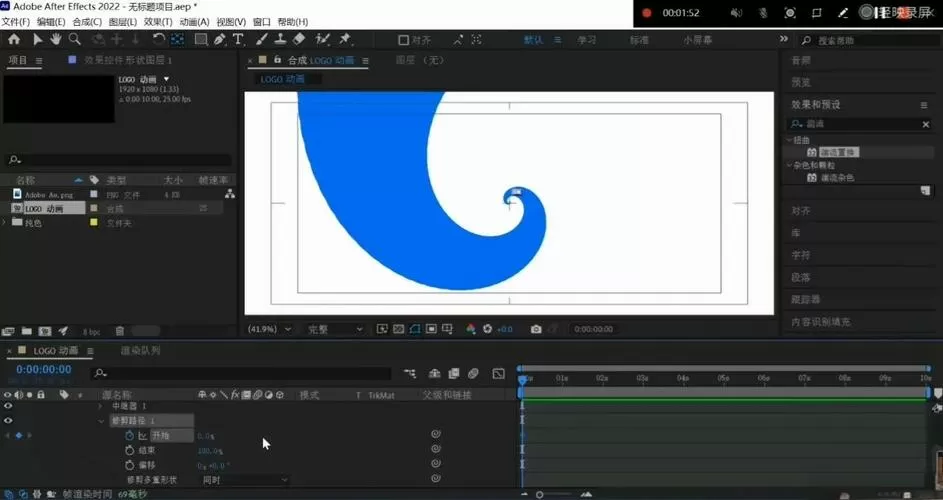Create new folder in the Project panel
This screenshot has width=943, height=500.
tap(26, 331)
